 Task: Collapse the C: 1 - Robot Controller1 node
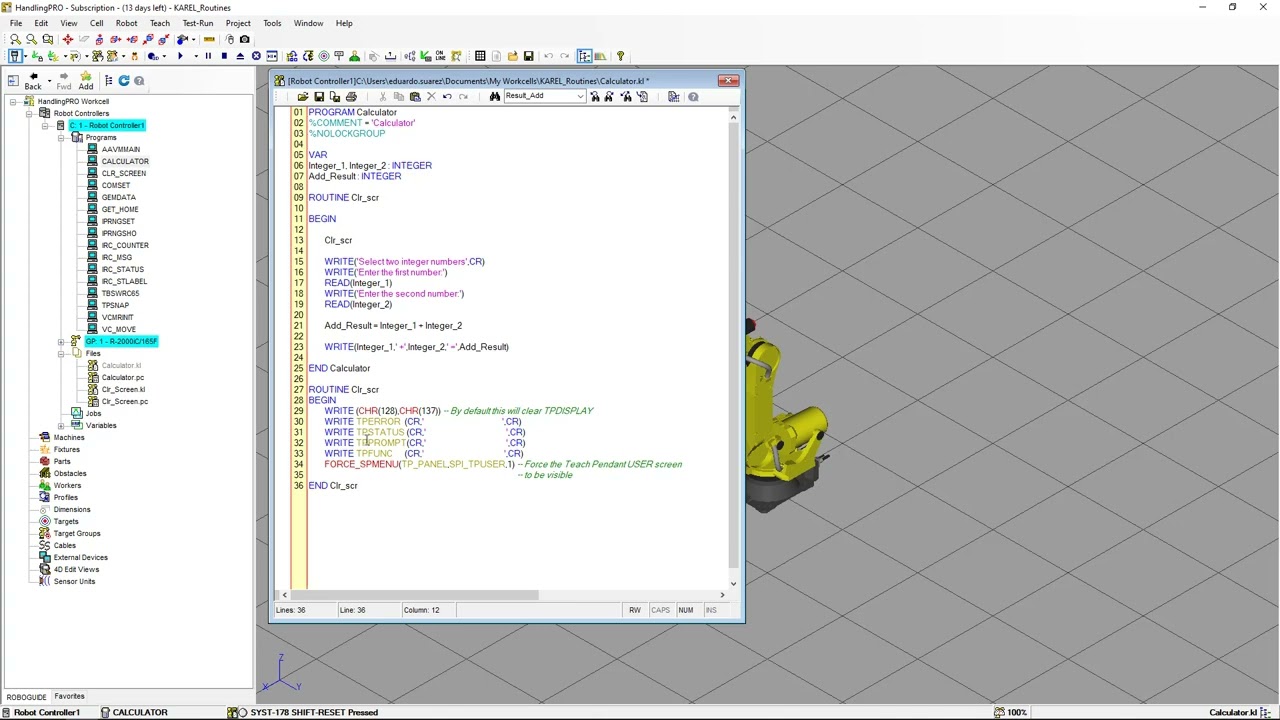pos(45,125)
